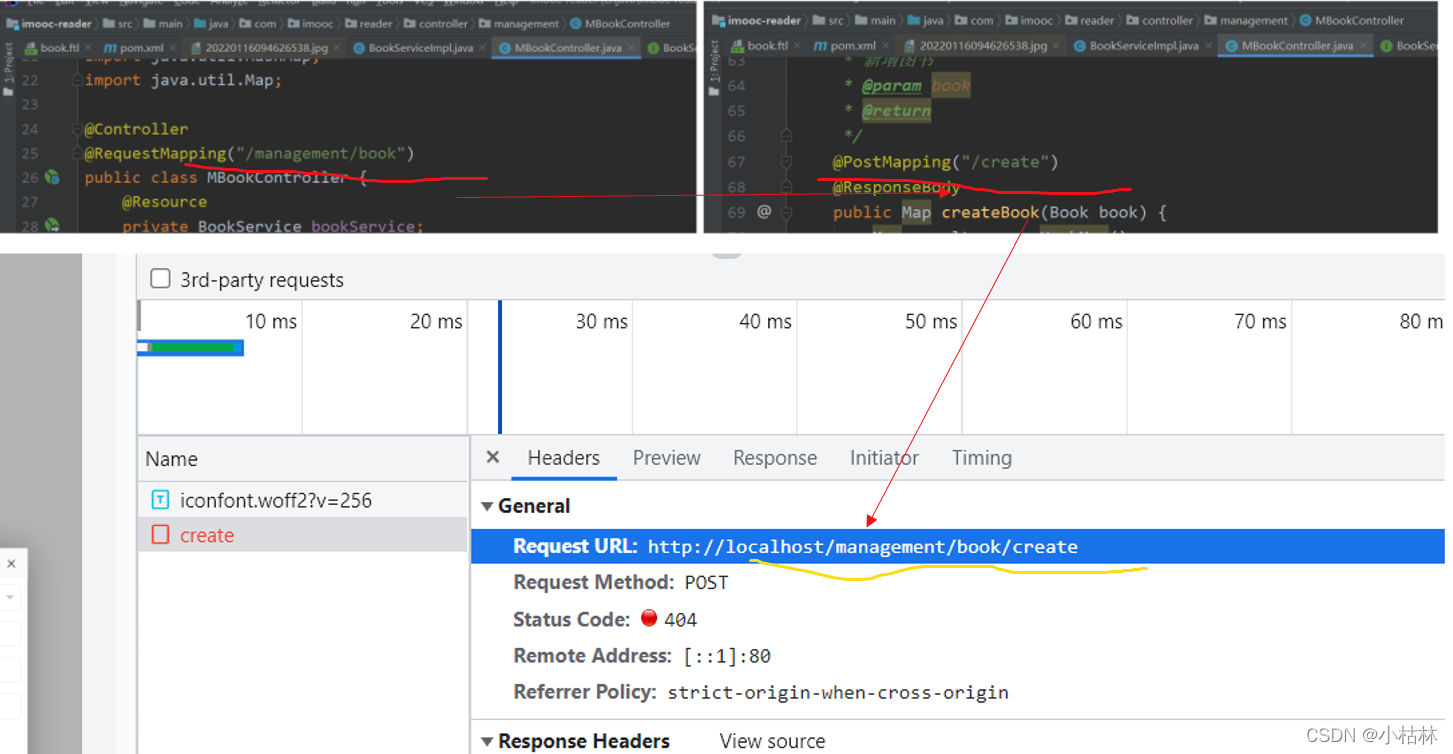The height and width of the screenshot is (754, 1453).
Task: Open BookServiceImpl.java tab in the left IDE
Action: [420, 47]
